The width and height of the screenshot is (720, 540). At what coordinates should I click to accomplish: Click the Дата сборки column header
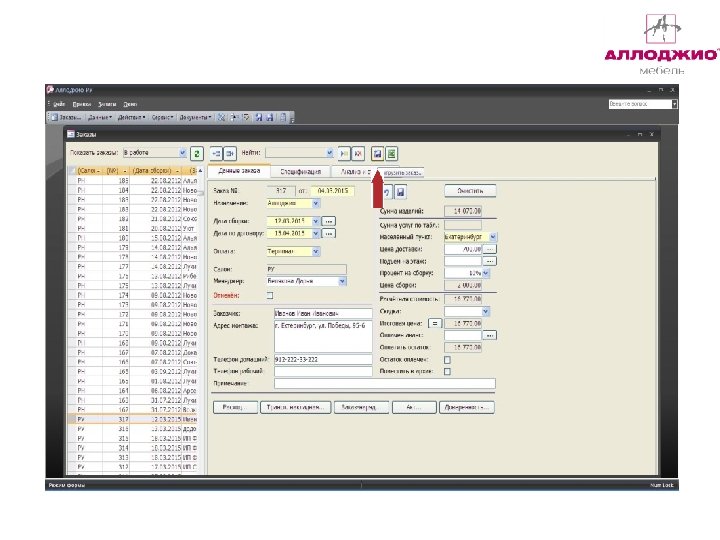(x=156, y=171)
